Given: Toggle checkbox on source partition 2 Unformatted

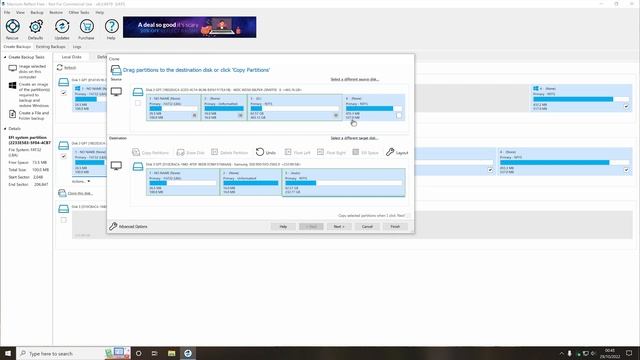Looking at the screenshot, I should coord(241,116).
